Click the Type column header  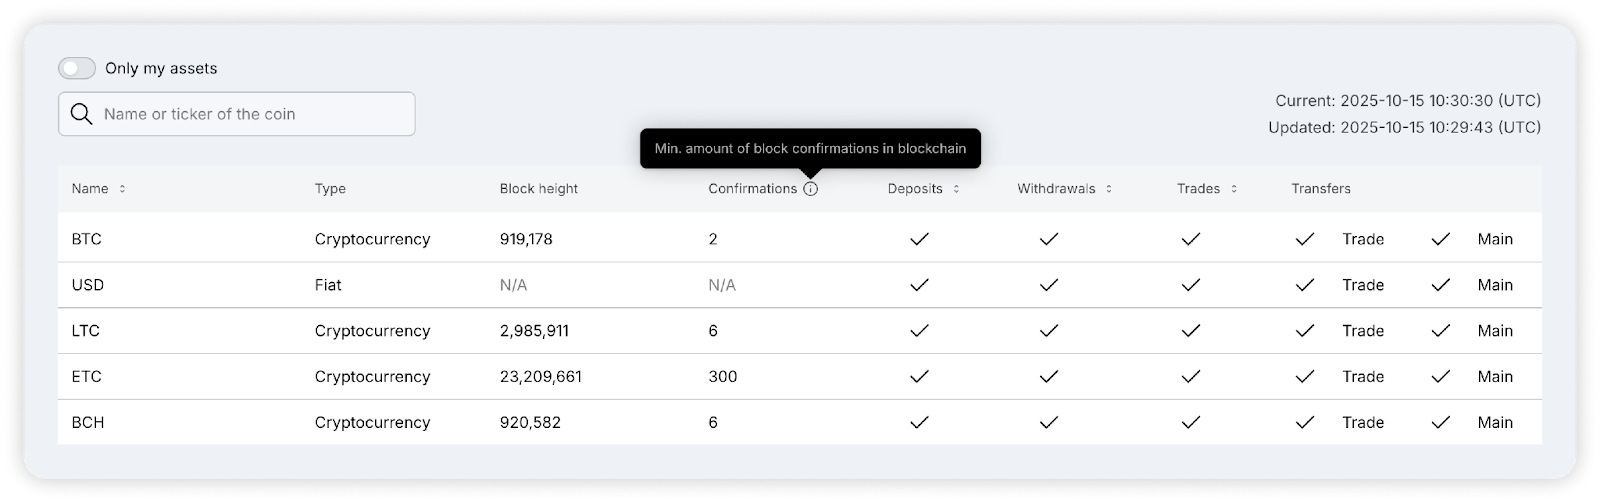coord(330,189)
